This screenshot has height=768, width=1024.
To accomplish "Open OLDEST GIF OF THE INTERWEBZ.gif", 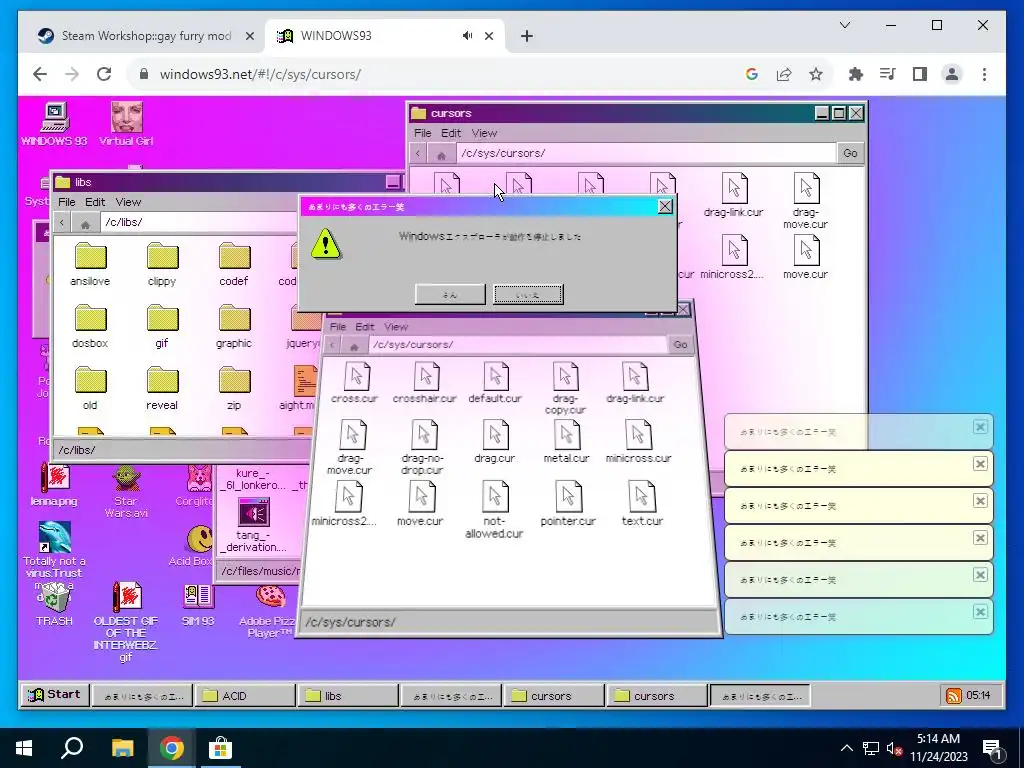I will click(126, 622).
